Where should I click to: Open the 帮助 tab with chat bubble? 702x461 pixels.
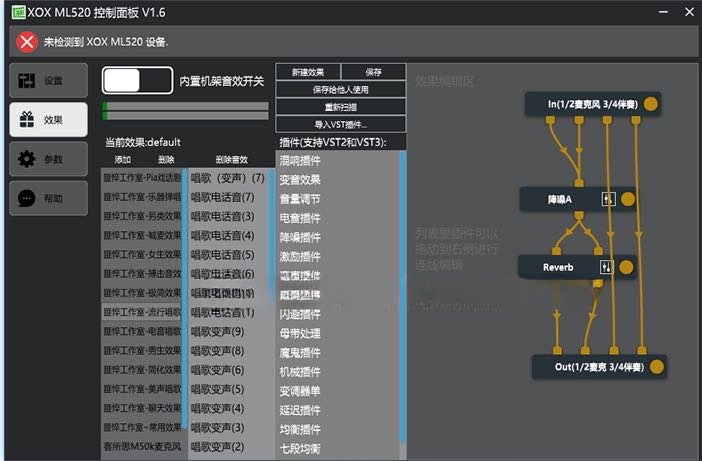(x=48, y=198)
